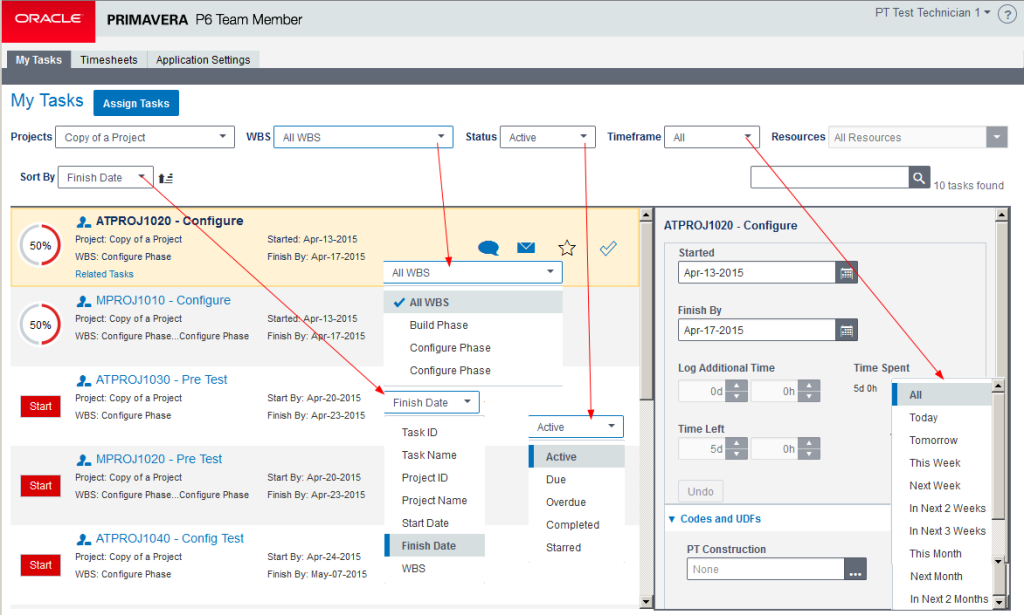Switch to the Timesheets tab
The image size is (1024, 615).
click(108, 59)
